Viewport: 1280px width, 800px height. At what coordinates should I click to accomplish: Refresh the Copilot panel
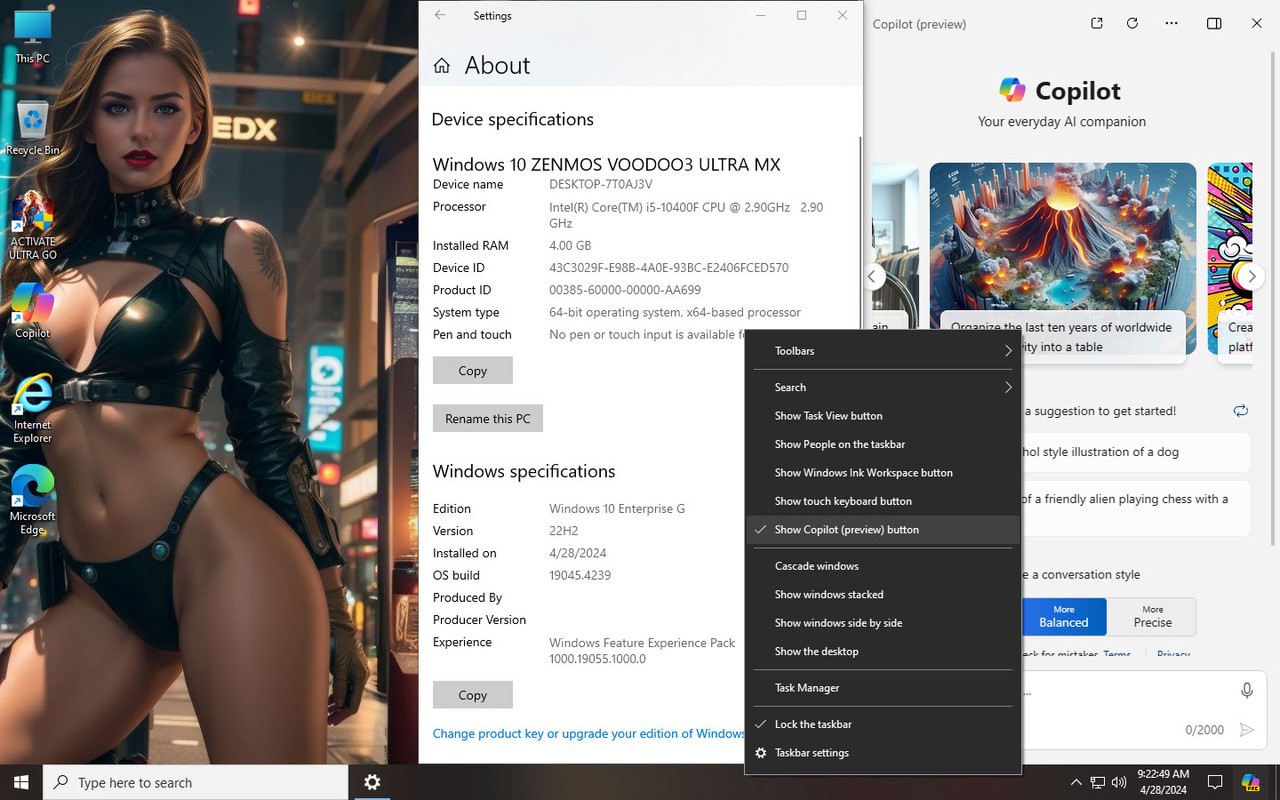pyautogui.click(x=1132, y=23)
